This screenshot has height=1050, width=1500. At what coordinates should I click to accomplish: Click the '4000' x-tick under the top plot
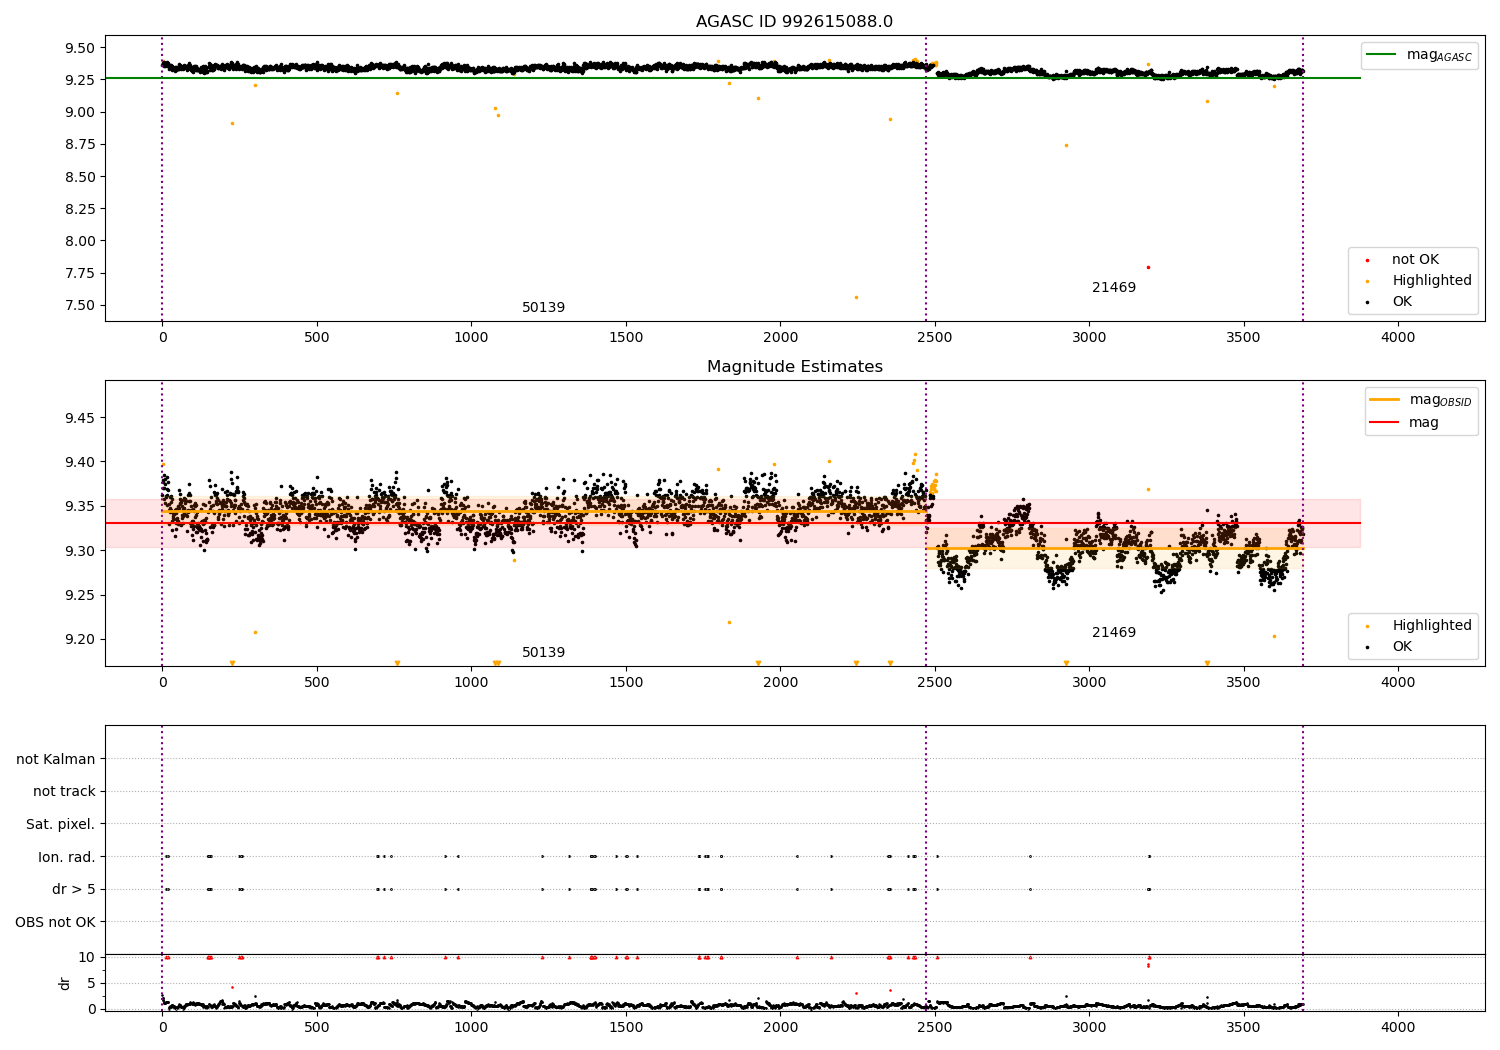[1398, 338]
